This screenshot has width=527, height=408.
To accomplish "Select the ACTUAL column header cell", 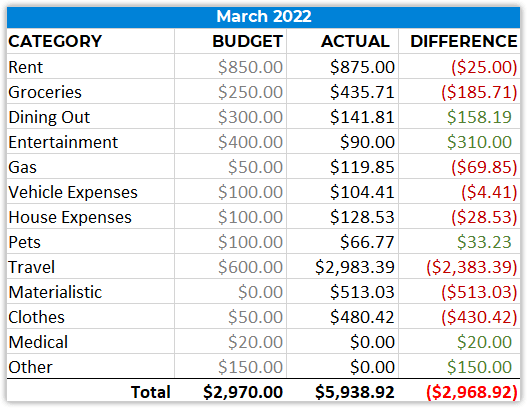I will pos(342,41).
